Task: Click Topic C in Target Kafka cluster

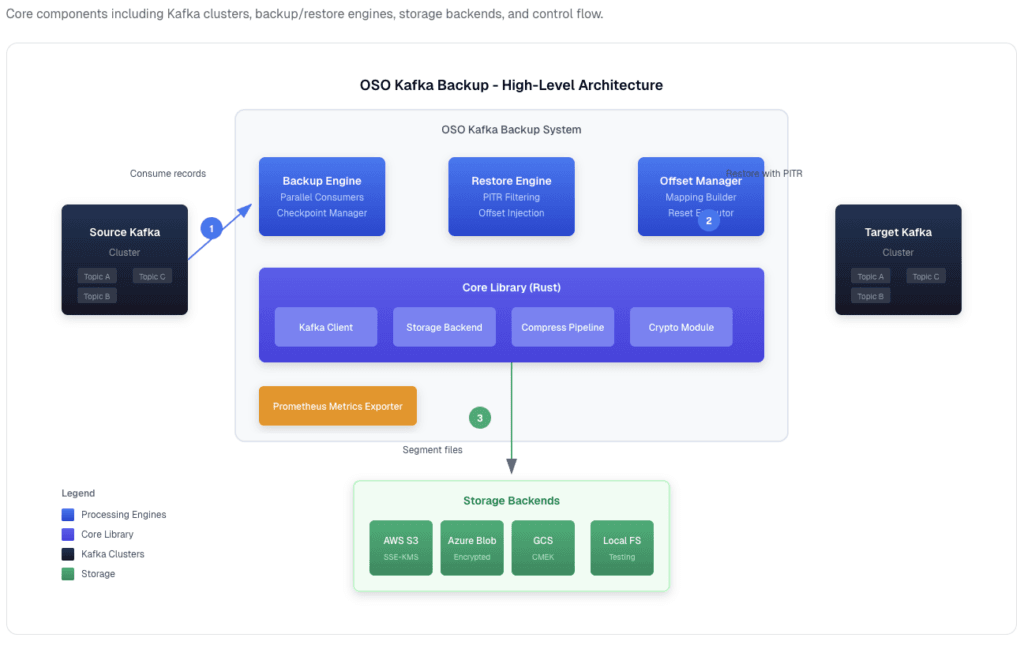Action: pos(927,276)
